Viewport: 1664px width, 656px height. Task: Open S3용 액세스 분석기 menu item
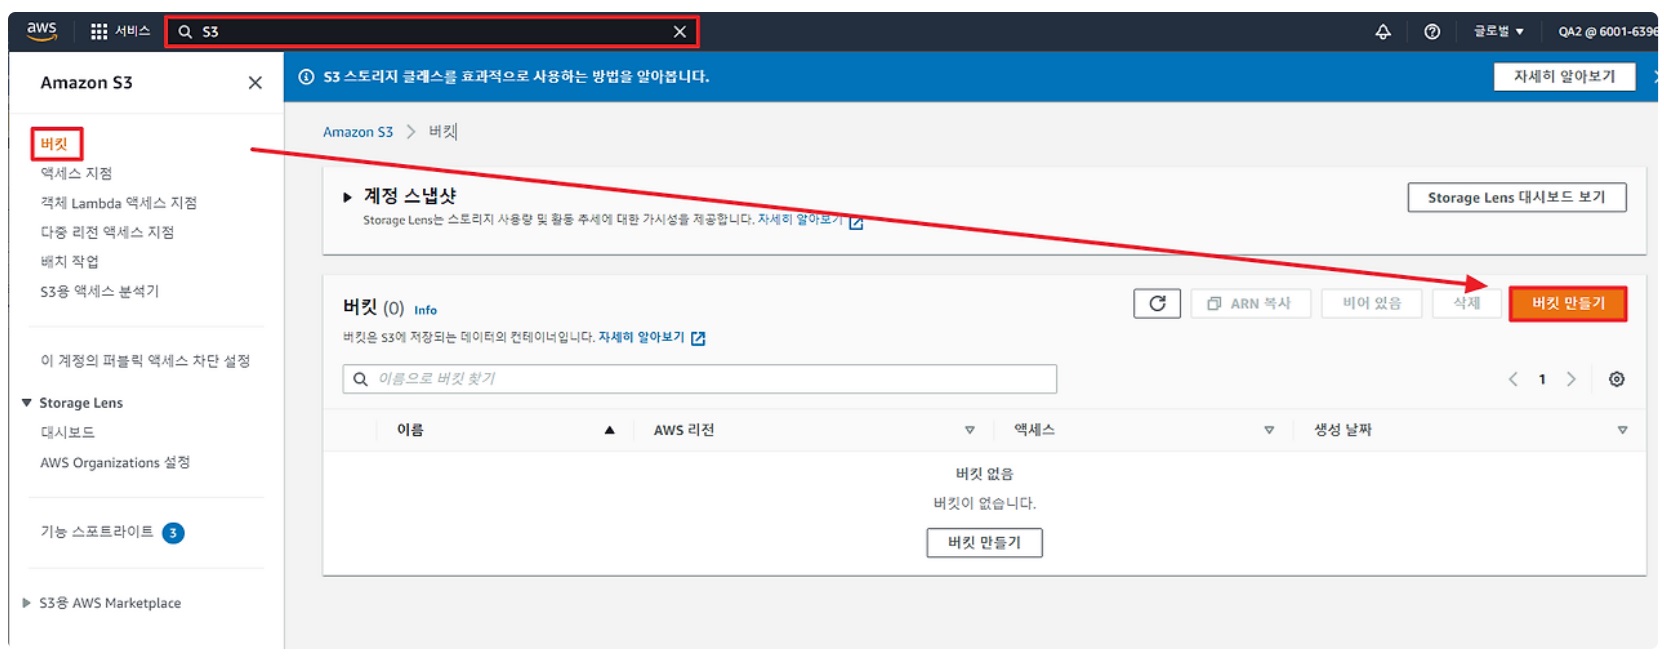click(99, 291)
